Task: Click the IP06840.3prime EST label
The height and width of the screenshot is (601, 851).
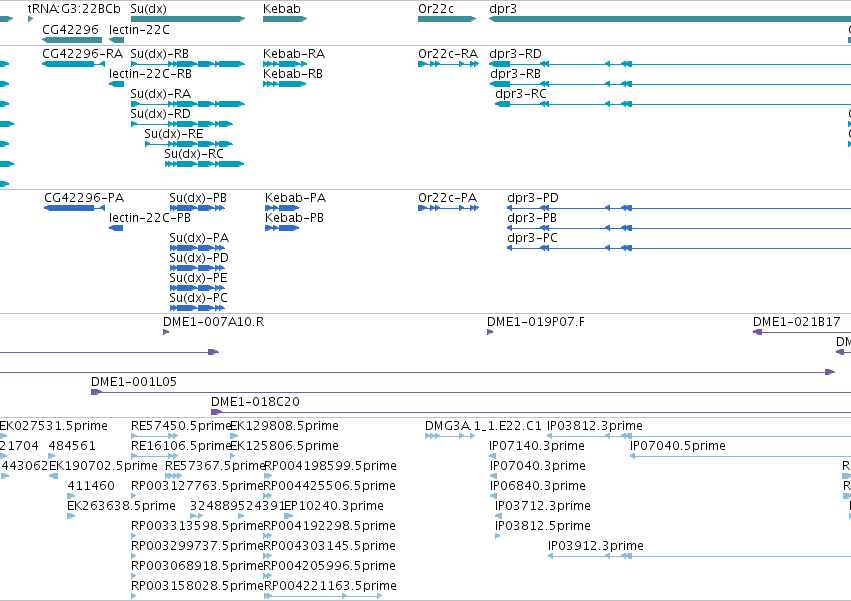Action: (538, 486)
